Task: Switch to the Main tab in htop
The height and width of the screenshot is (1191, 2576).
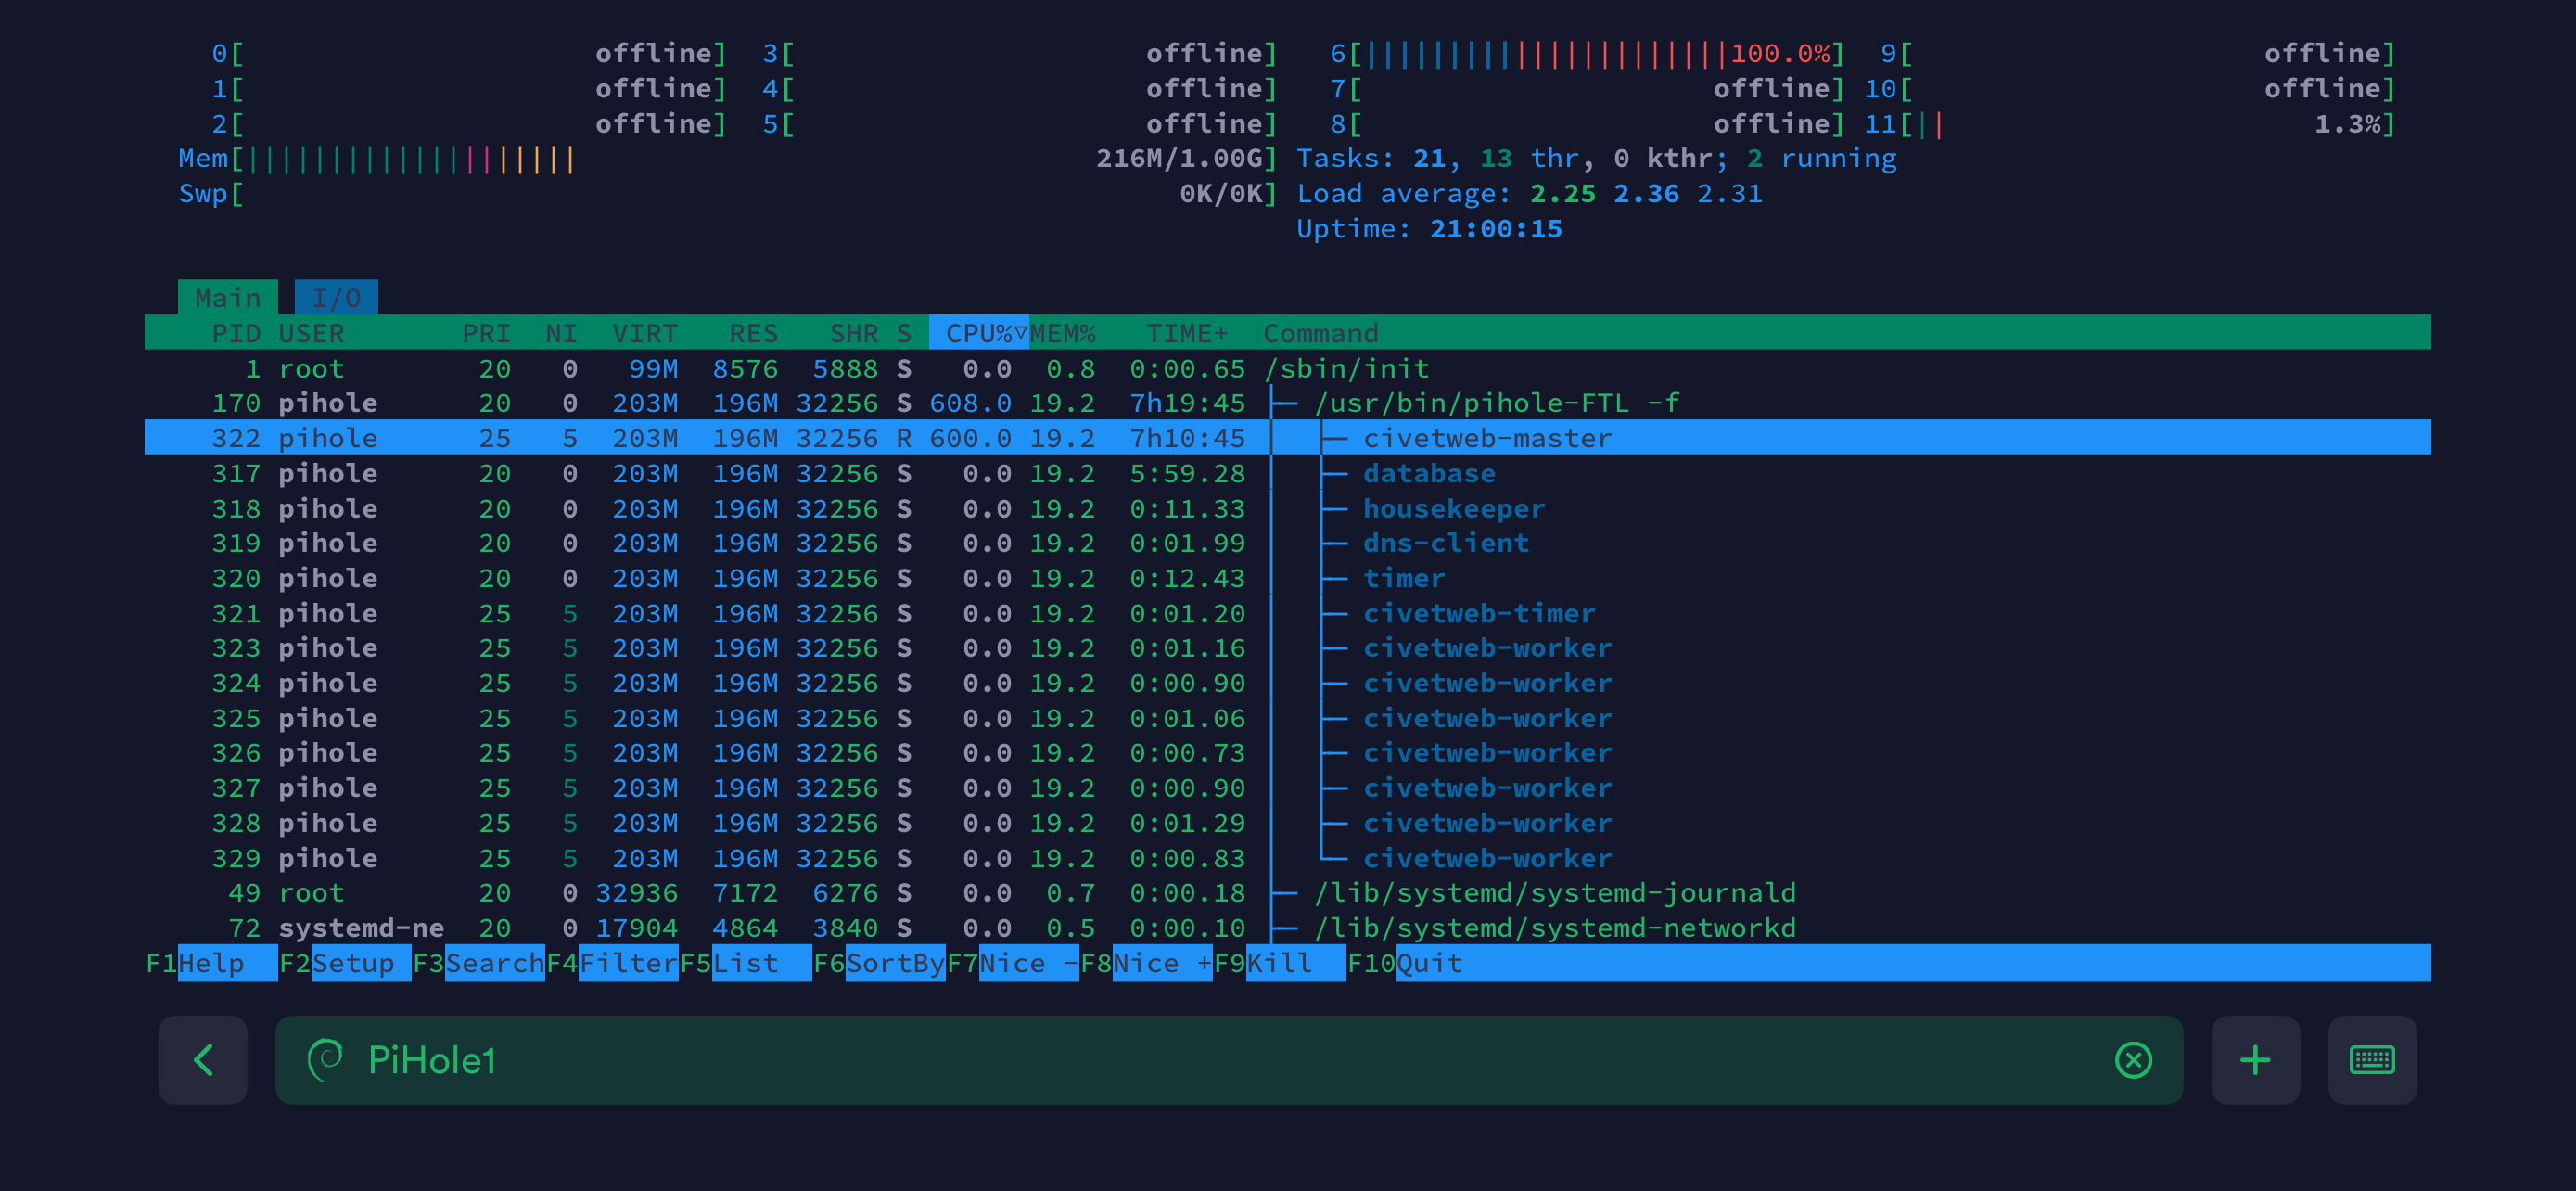Action: (228, 296)
